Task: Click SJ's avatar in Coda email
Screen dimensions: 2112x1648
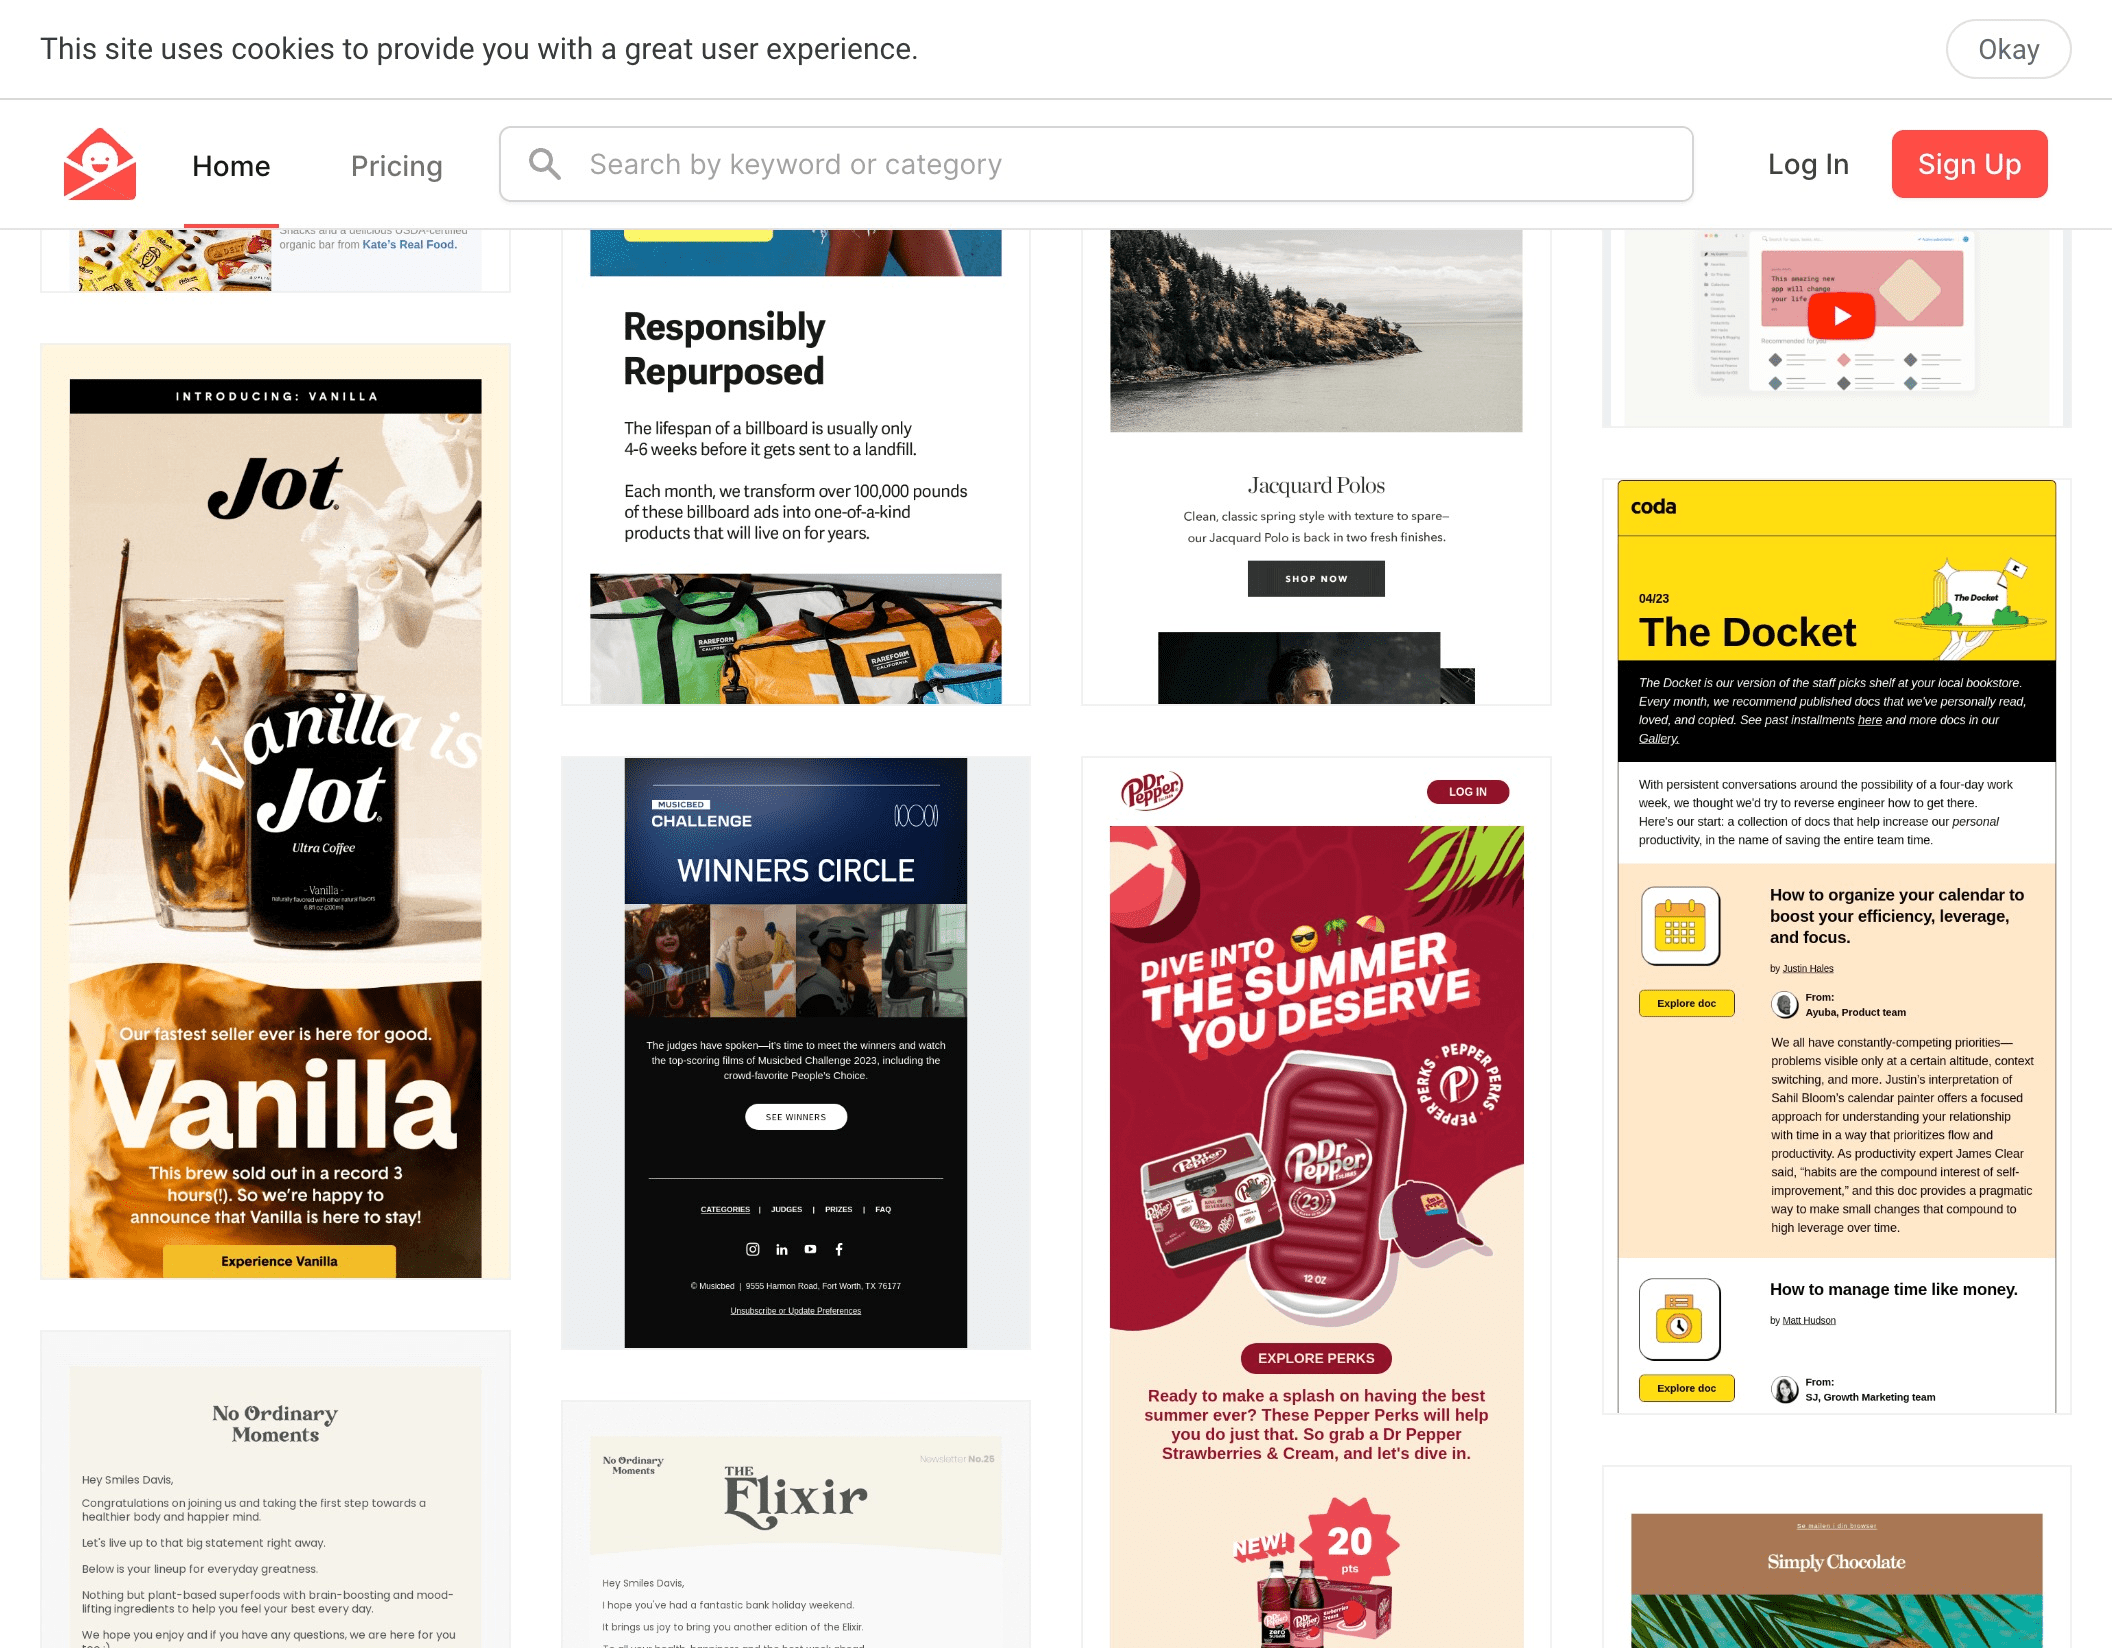Action: (1785, 1389)
